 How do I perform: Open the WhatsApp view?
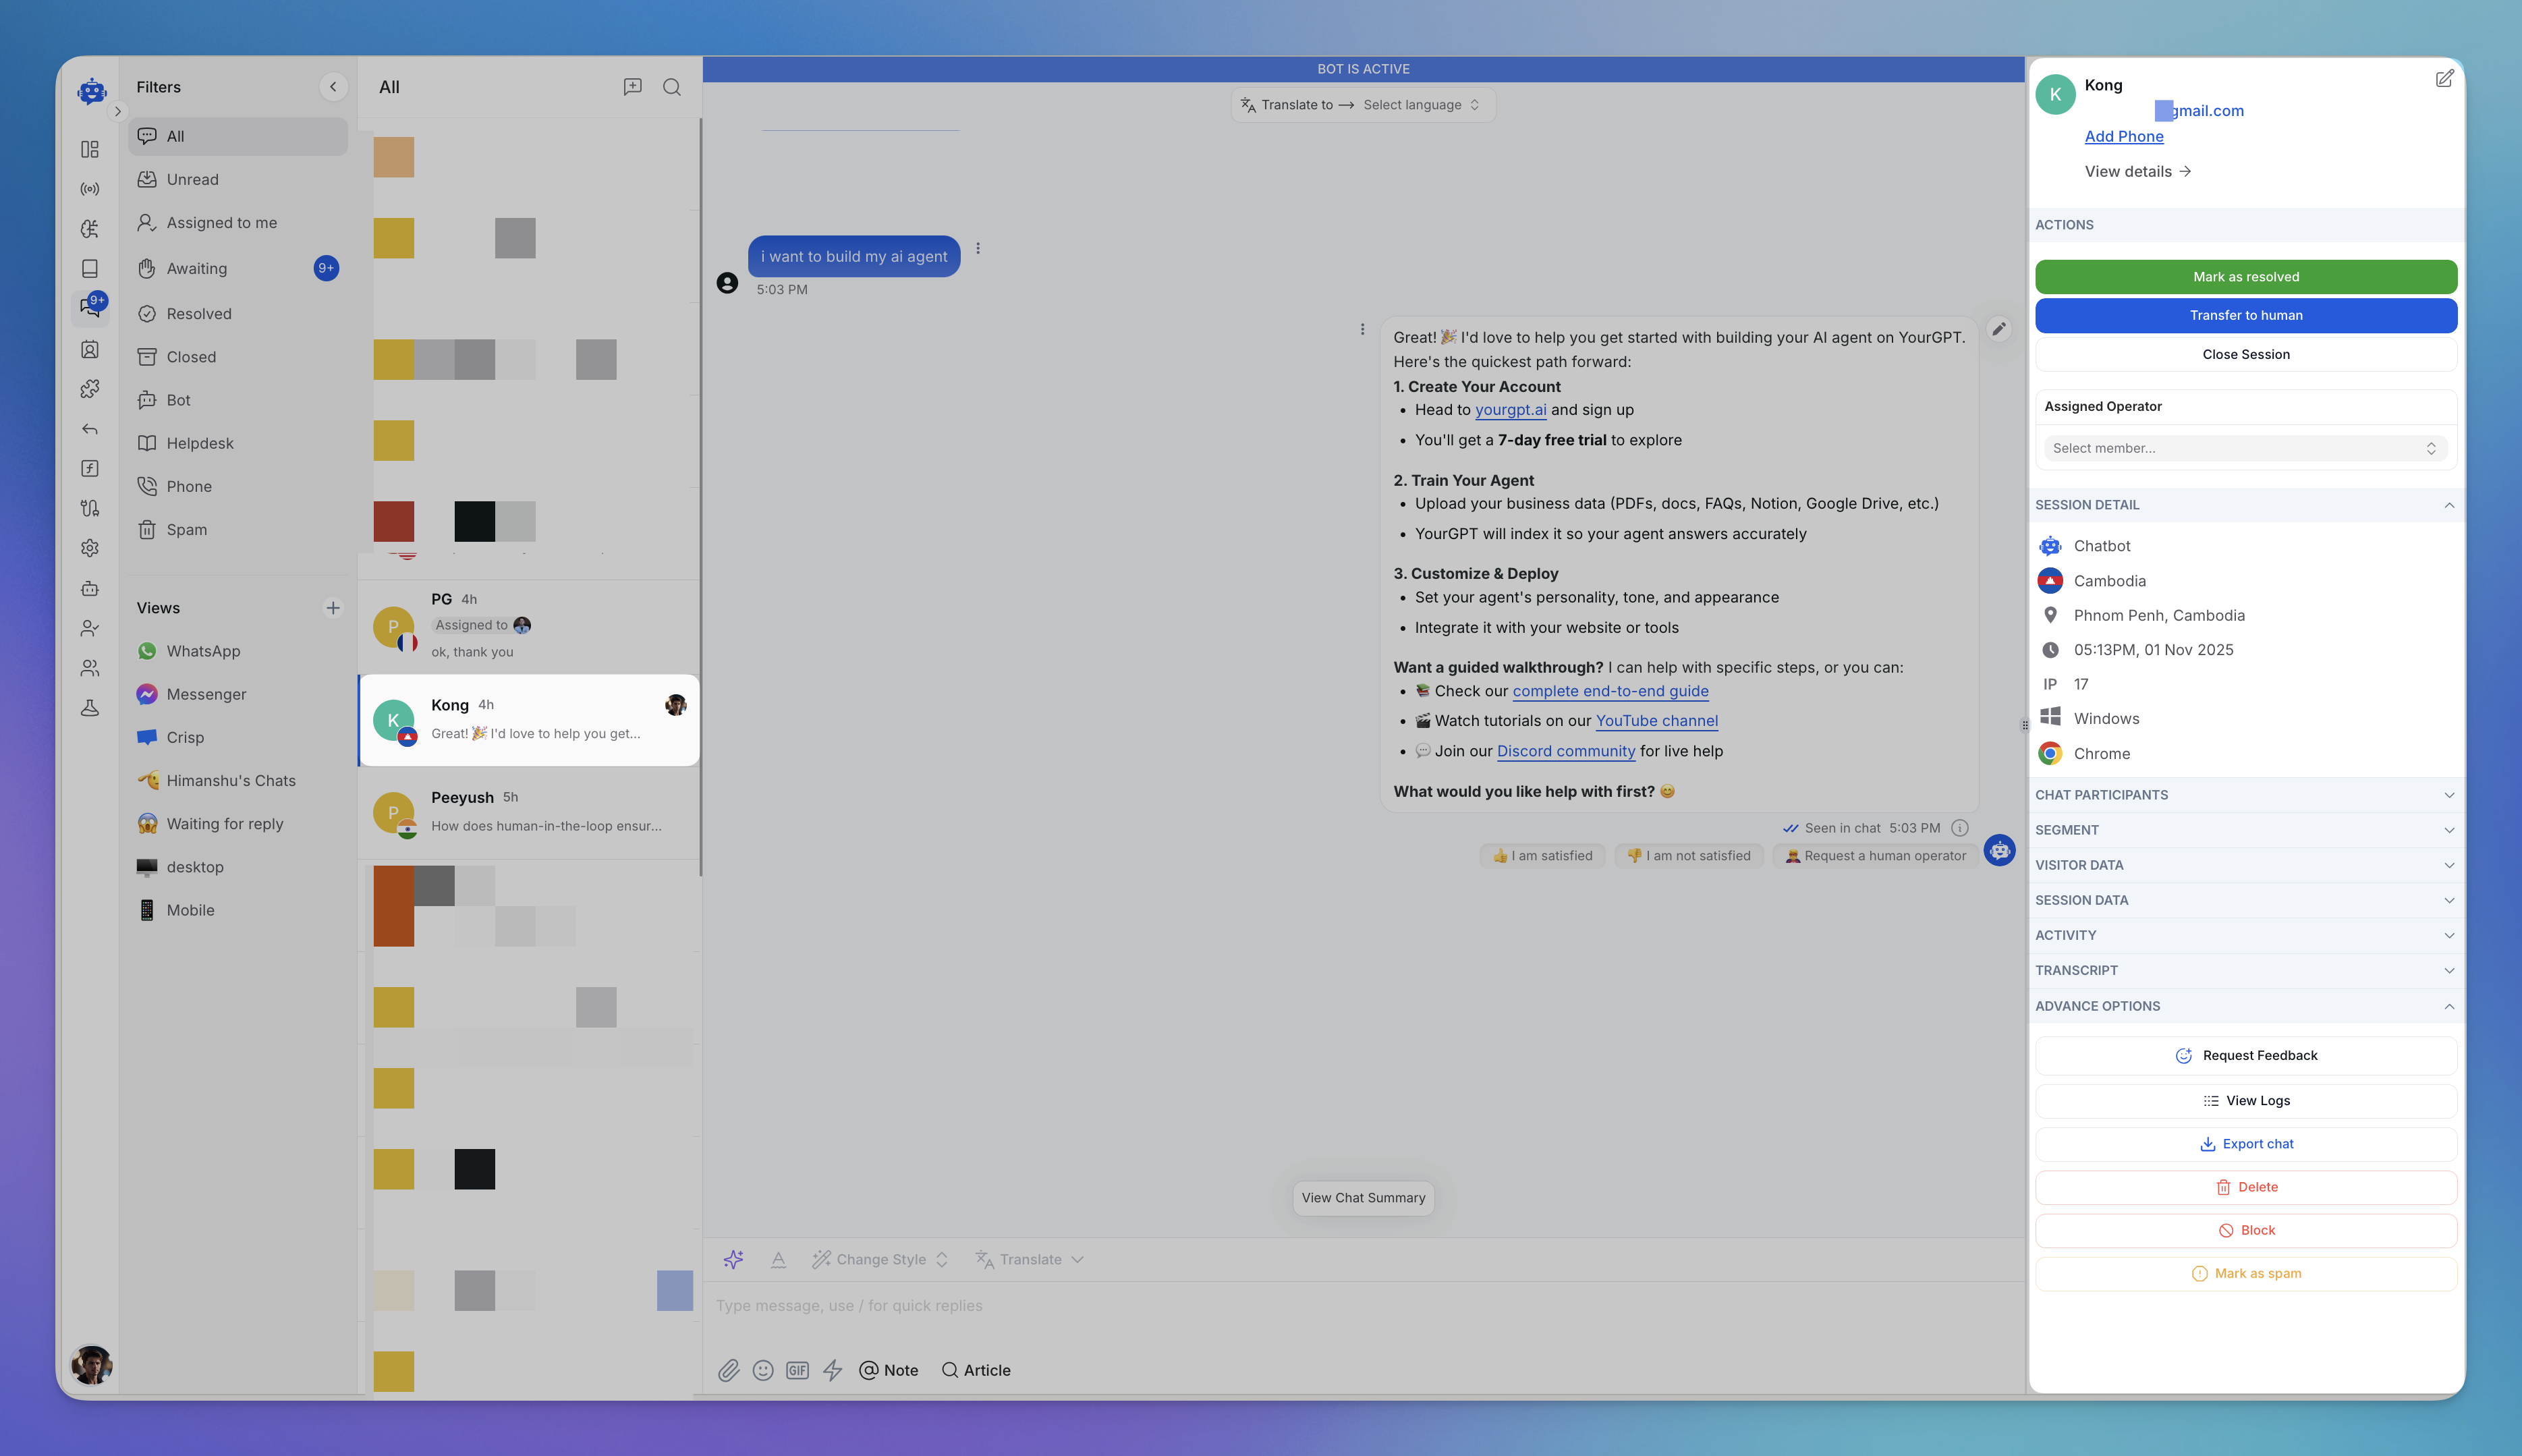tap(203, 651)
